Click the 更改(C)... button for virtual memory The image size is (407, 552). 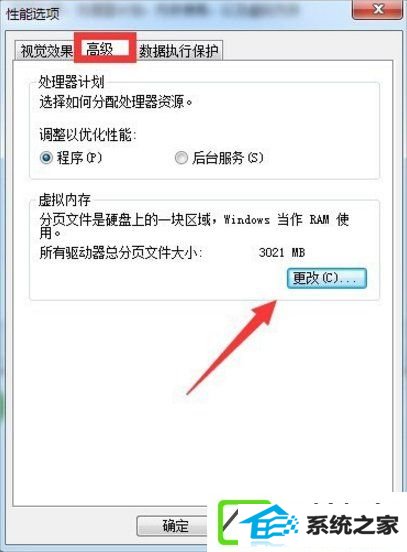pos(326,278)
